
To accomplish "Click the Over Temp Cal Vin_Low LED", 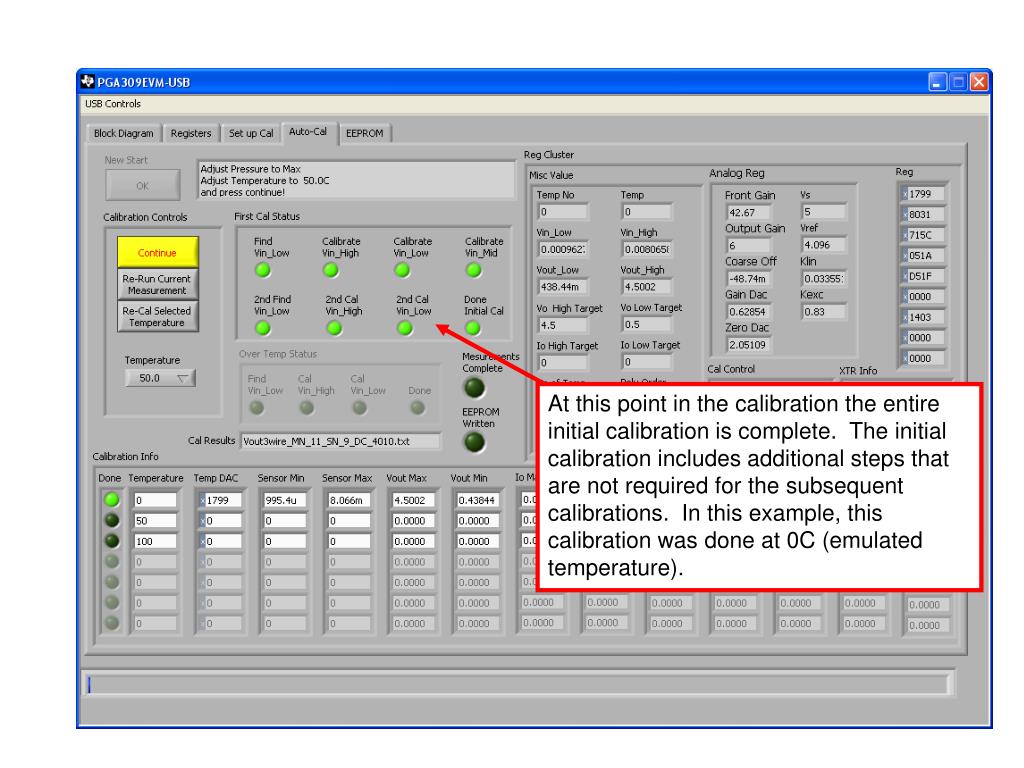I will pos(359,408).
